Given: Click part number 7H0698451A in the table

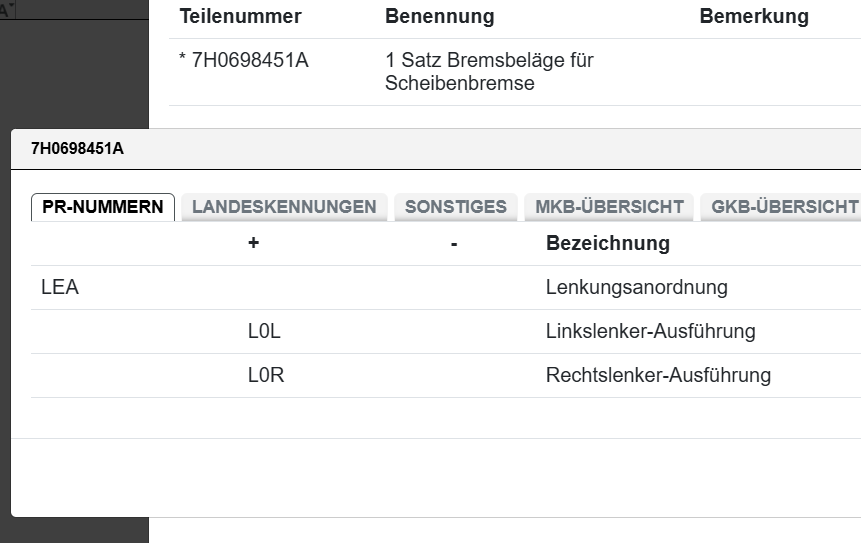Looking at the screenshot, I should 248,61.
